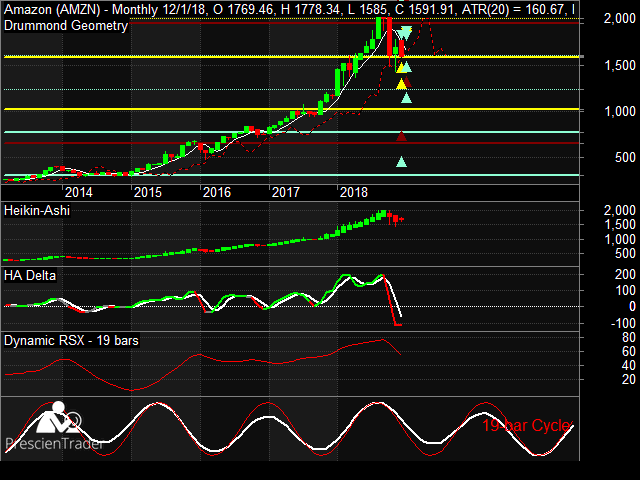This screenshot has width=640, height=480.
Task: Select the 1,000 value on main price axis
Action: 619,111
